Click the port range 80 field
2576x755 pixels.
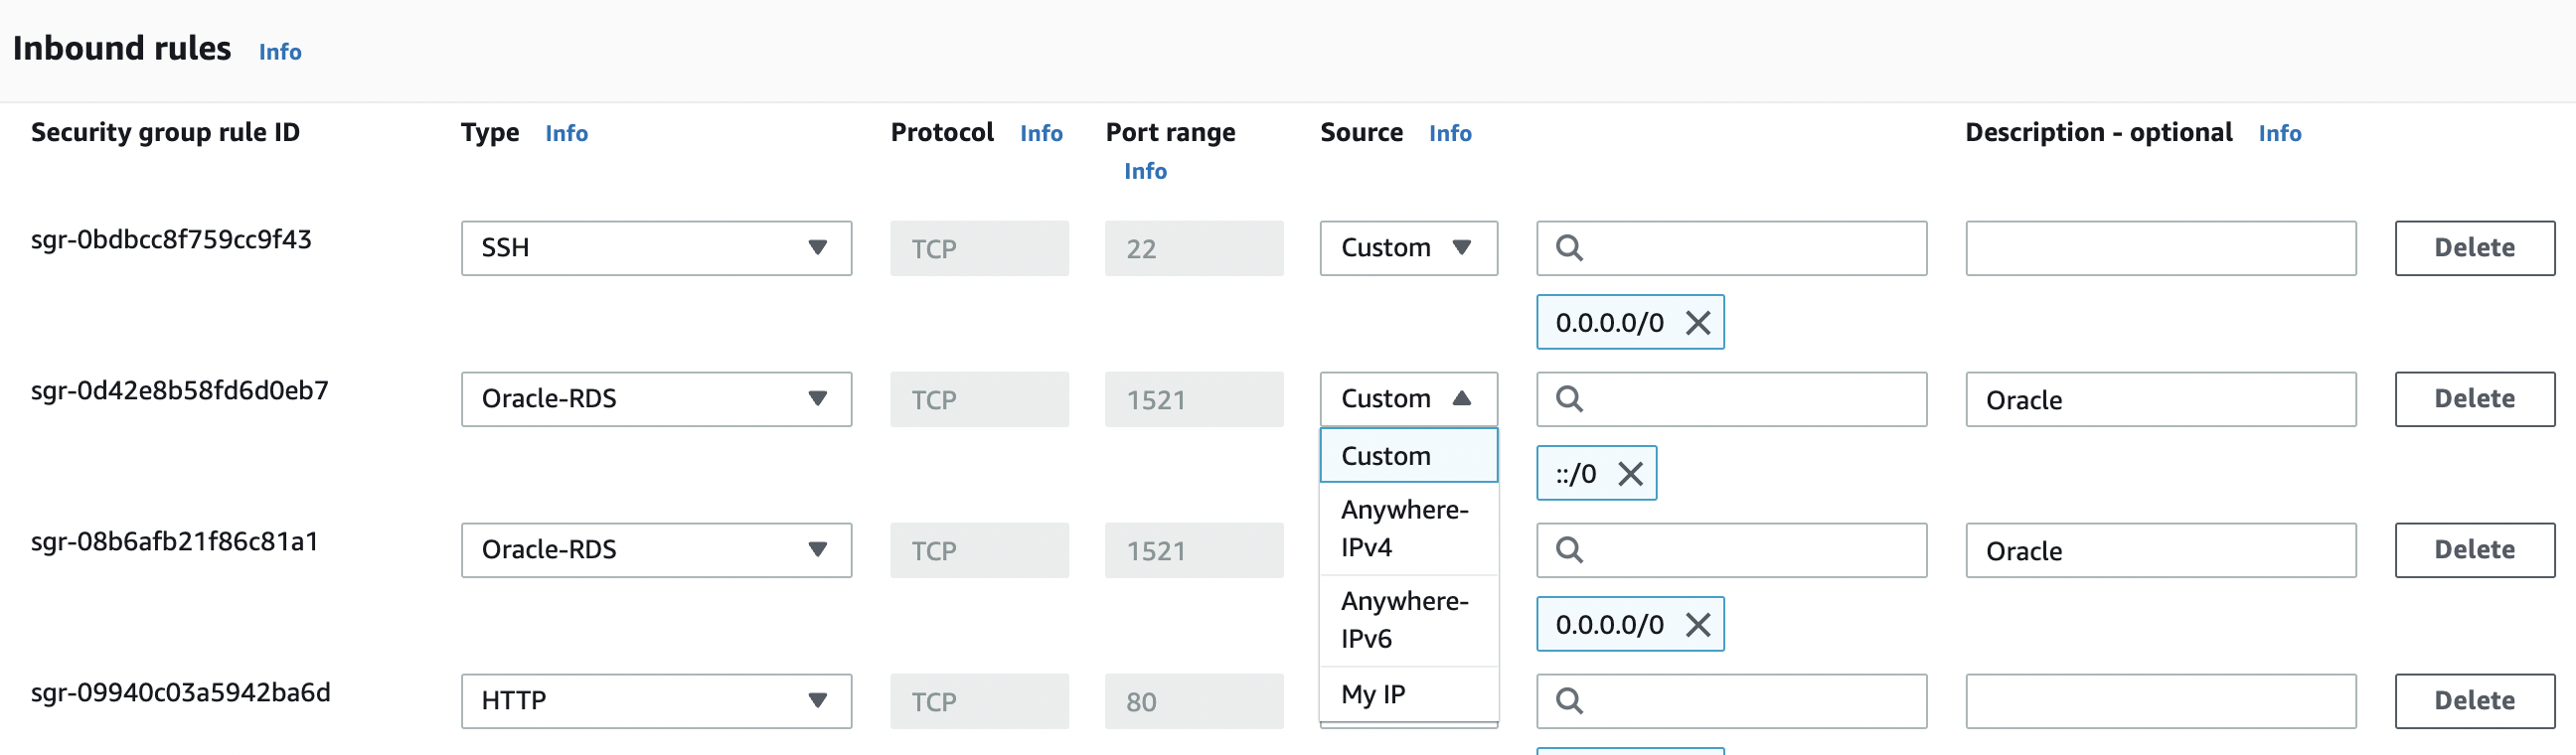(x=1194, y=701)
